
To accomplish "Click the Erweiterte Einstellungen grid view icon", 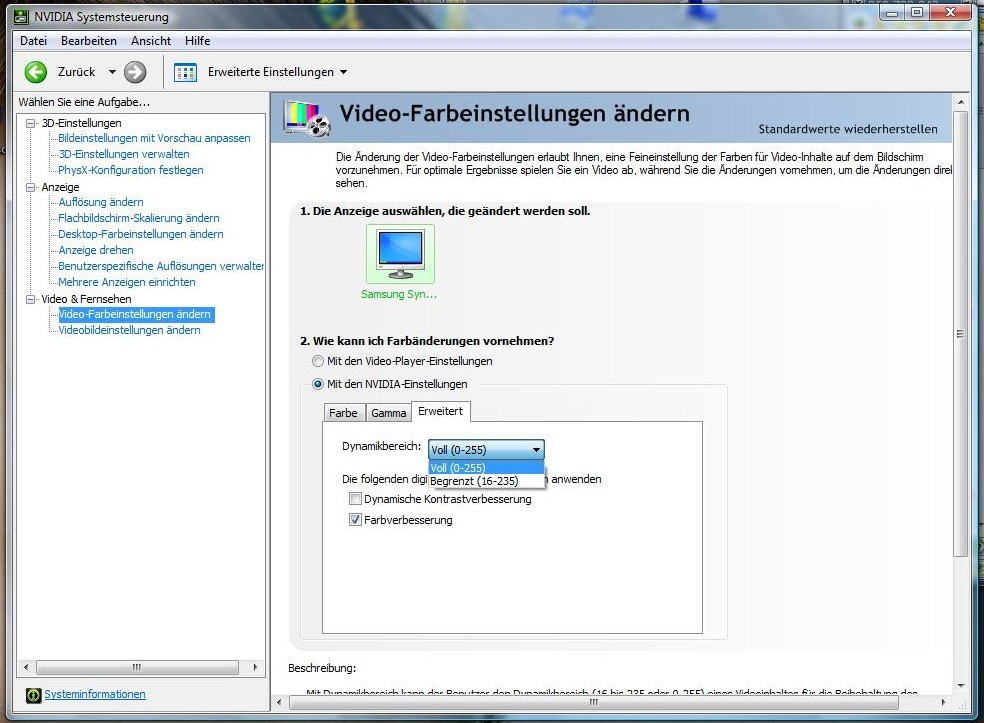I will coord(185,72).
